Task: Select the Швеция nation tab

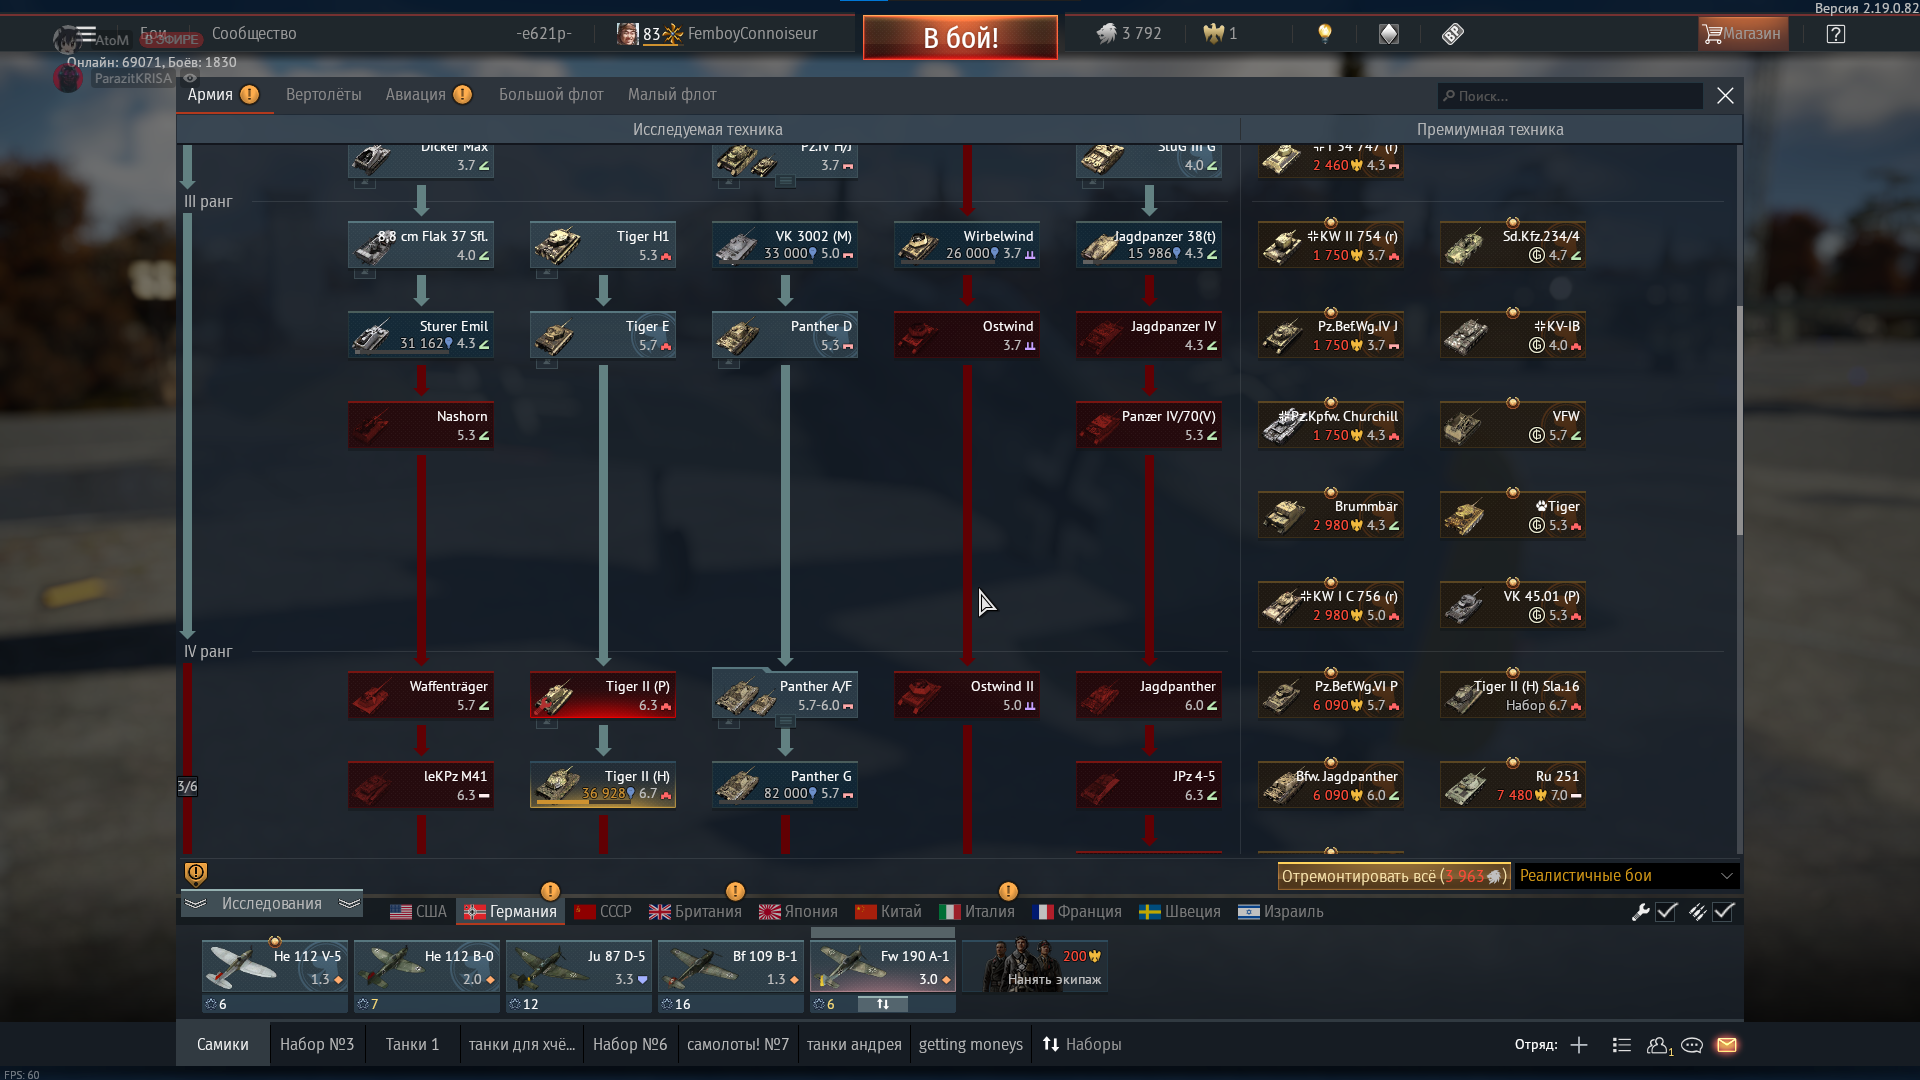Action: (x=1180, y=912)
